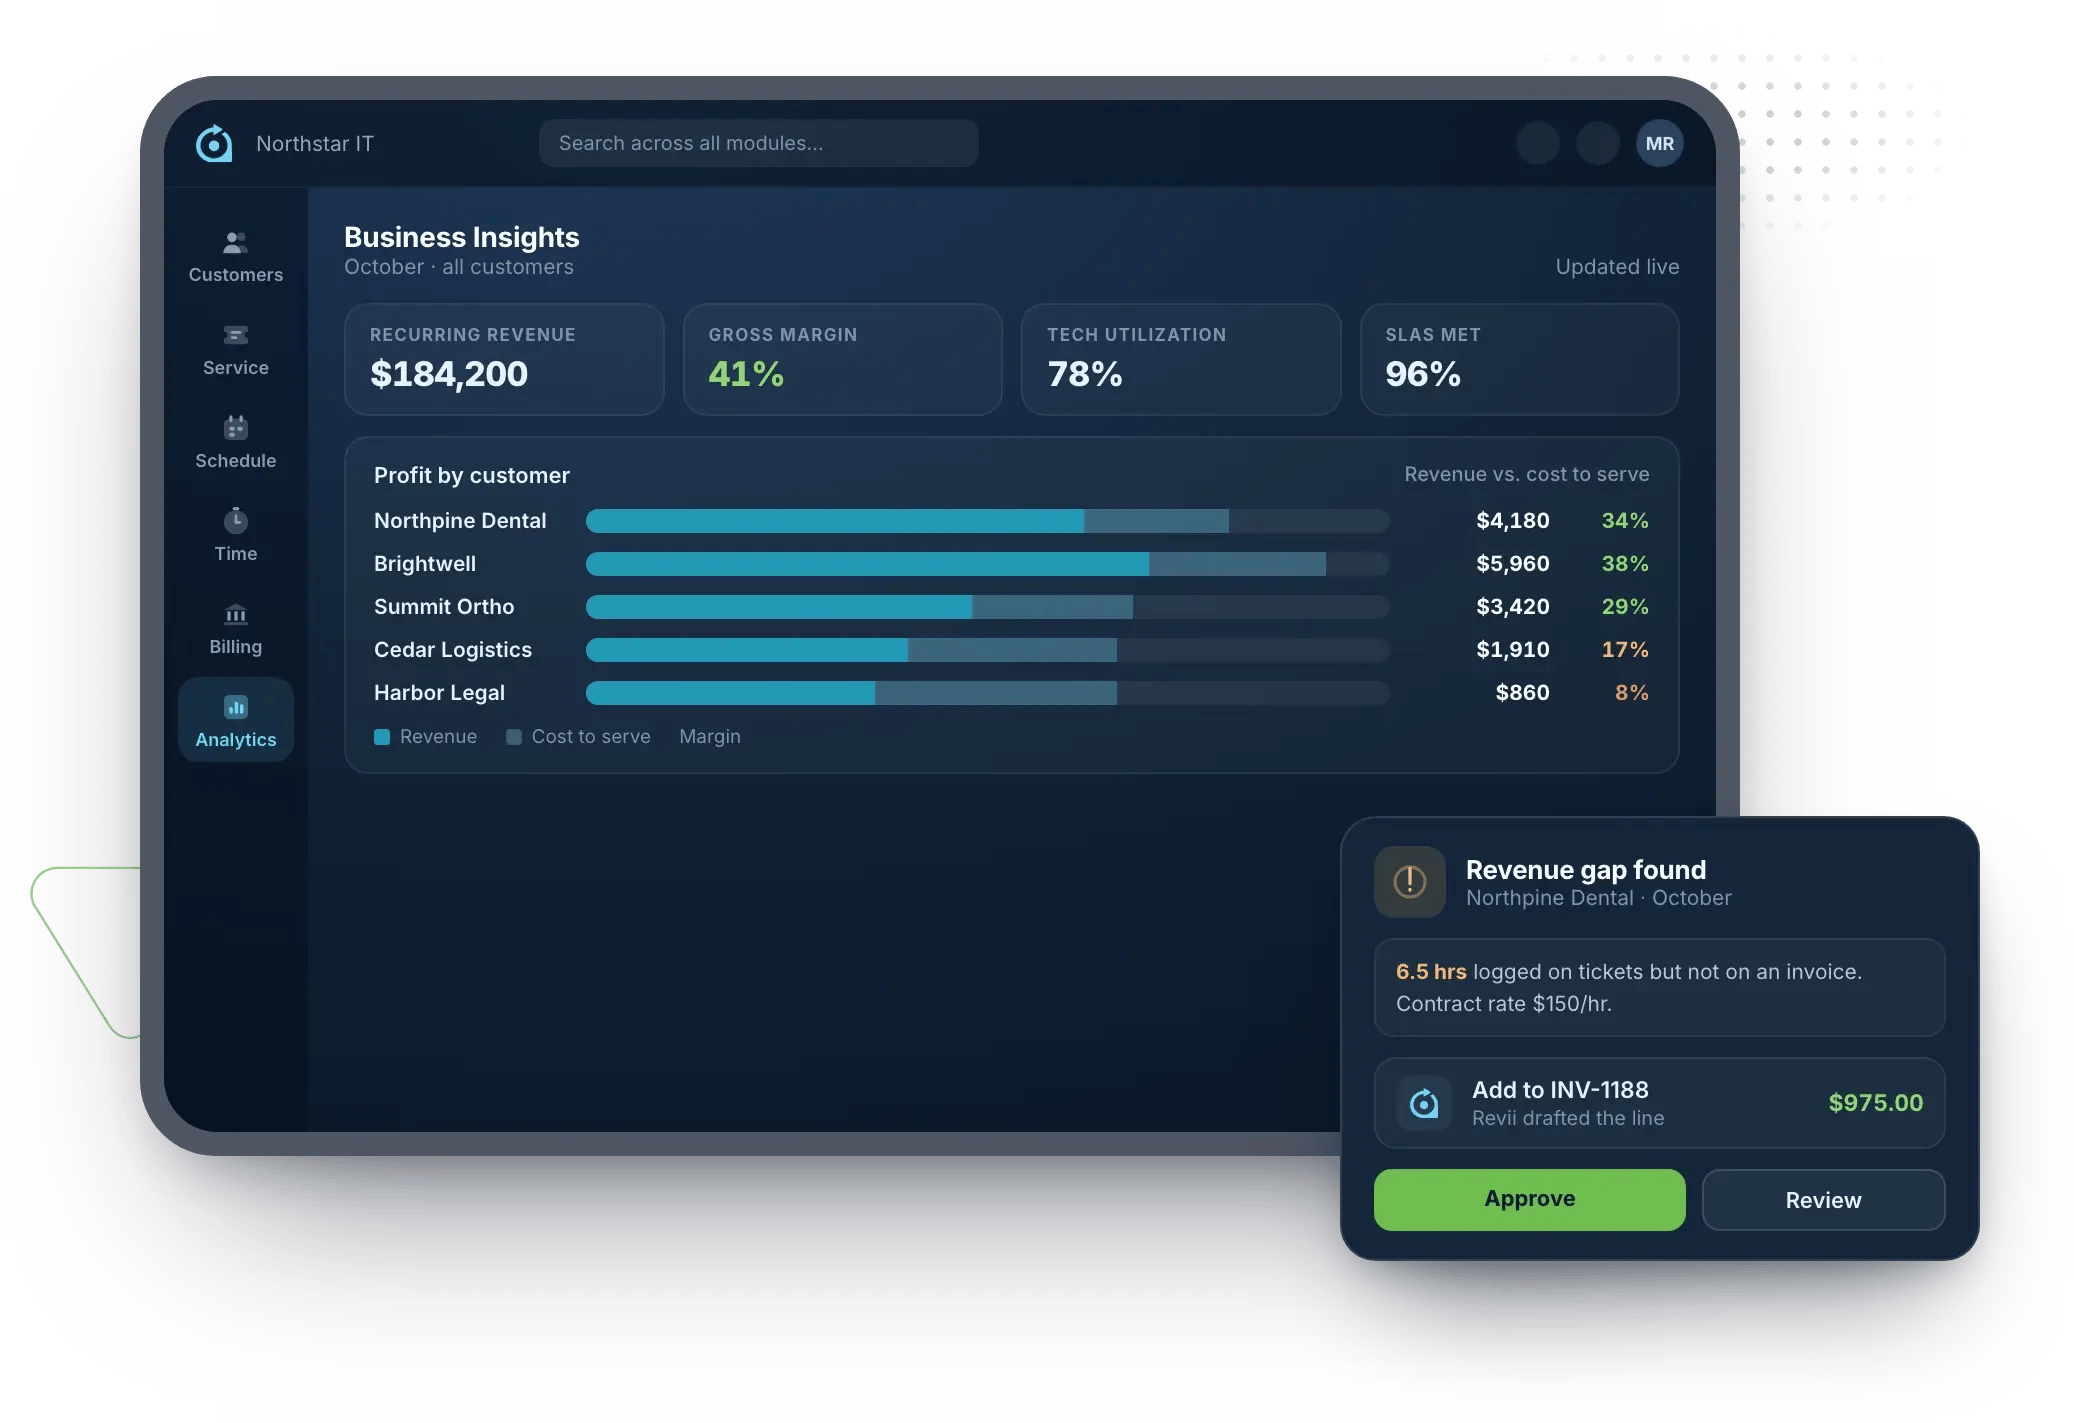Viewport: 2074px width, 1423px height.
Task: Select the Brightwell row label
Action: (x=425, y=563)
